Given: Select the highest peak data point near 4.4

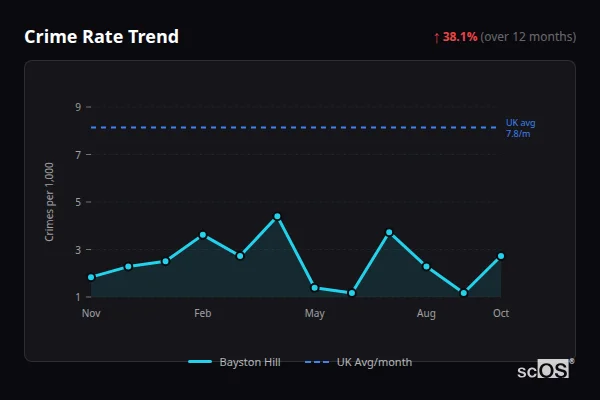Looking at the screenshot, I should pyautogui.click(x=277, y=217).
